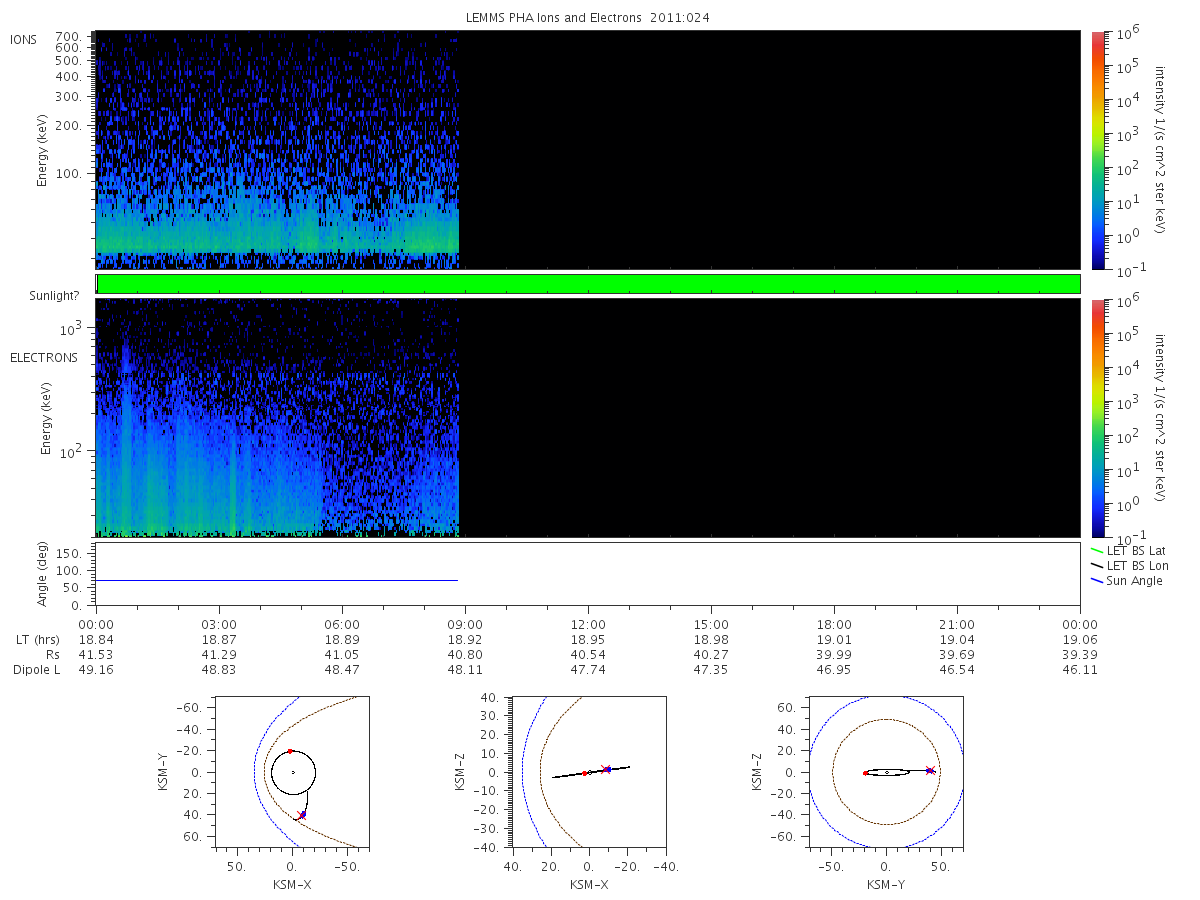Click the electrons intensity color bar

tap(1097, 418)
